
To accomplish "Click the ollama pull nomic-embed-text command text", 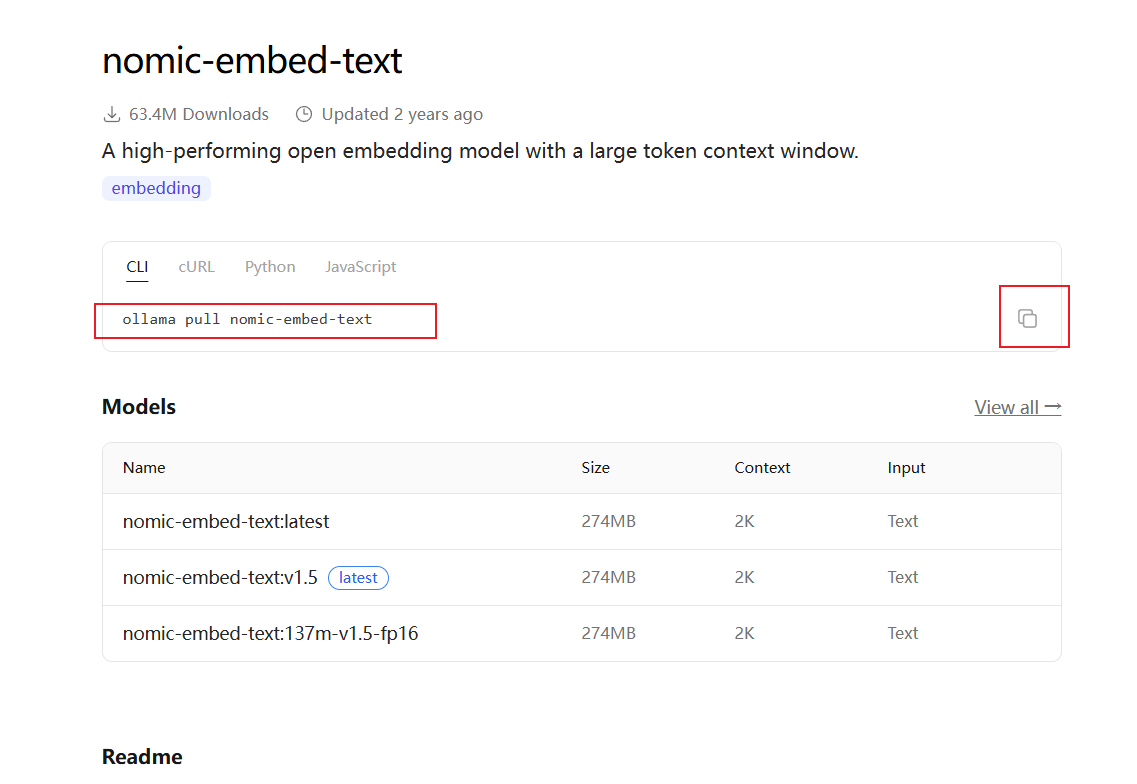I will pos(247,320).
